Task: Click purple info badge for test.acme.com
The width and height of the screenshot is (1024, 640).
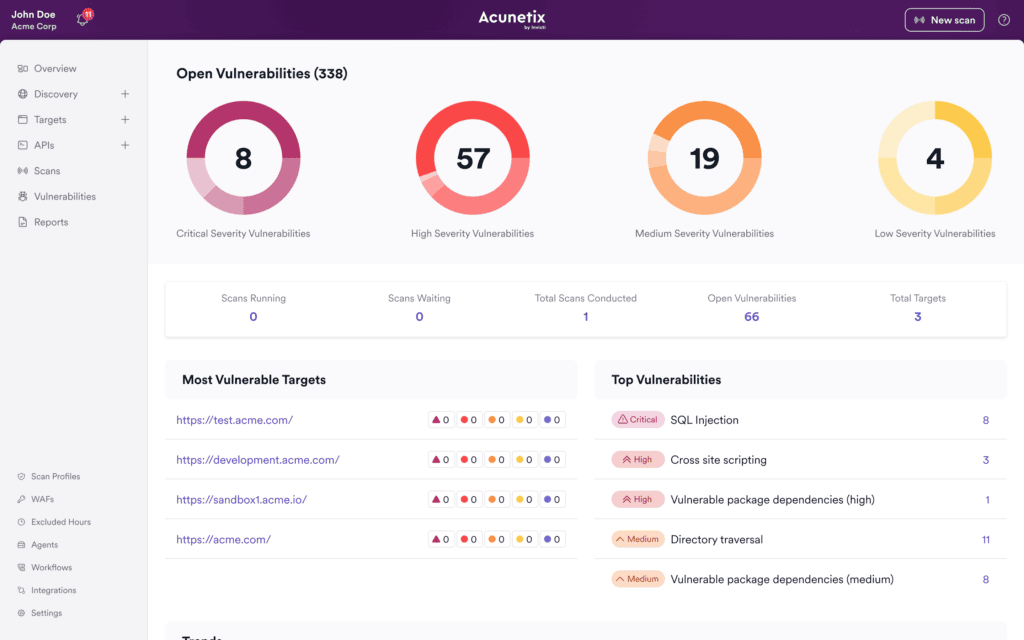Action: coord(552,420)
